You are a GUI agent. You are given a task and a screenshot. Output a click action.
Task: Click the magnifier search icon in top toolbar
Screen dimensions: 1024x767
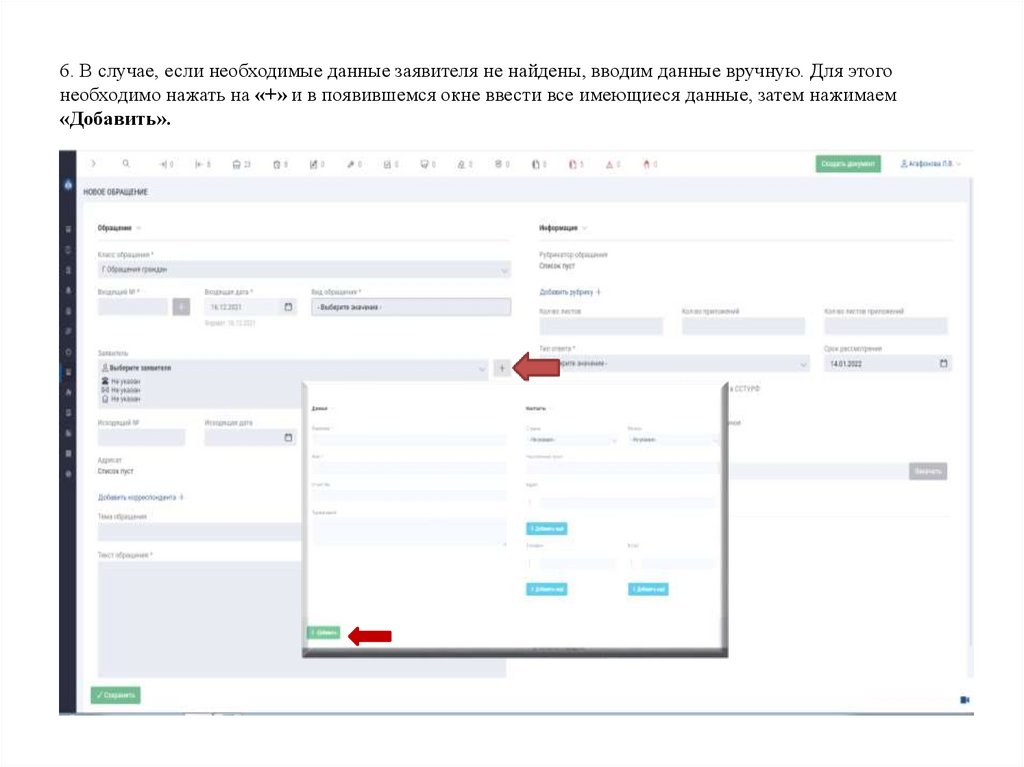tap(126, 163)
